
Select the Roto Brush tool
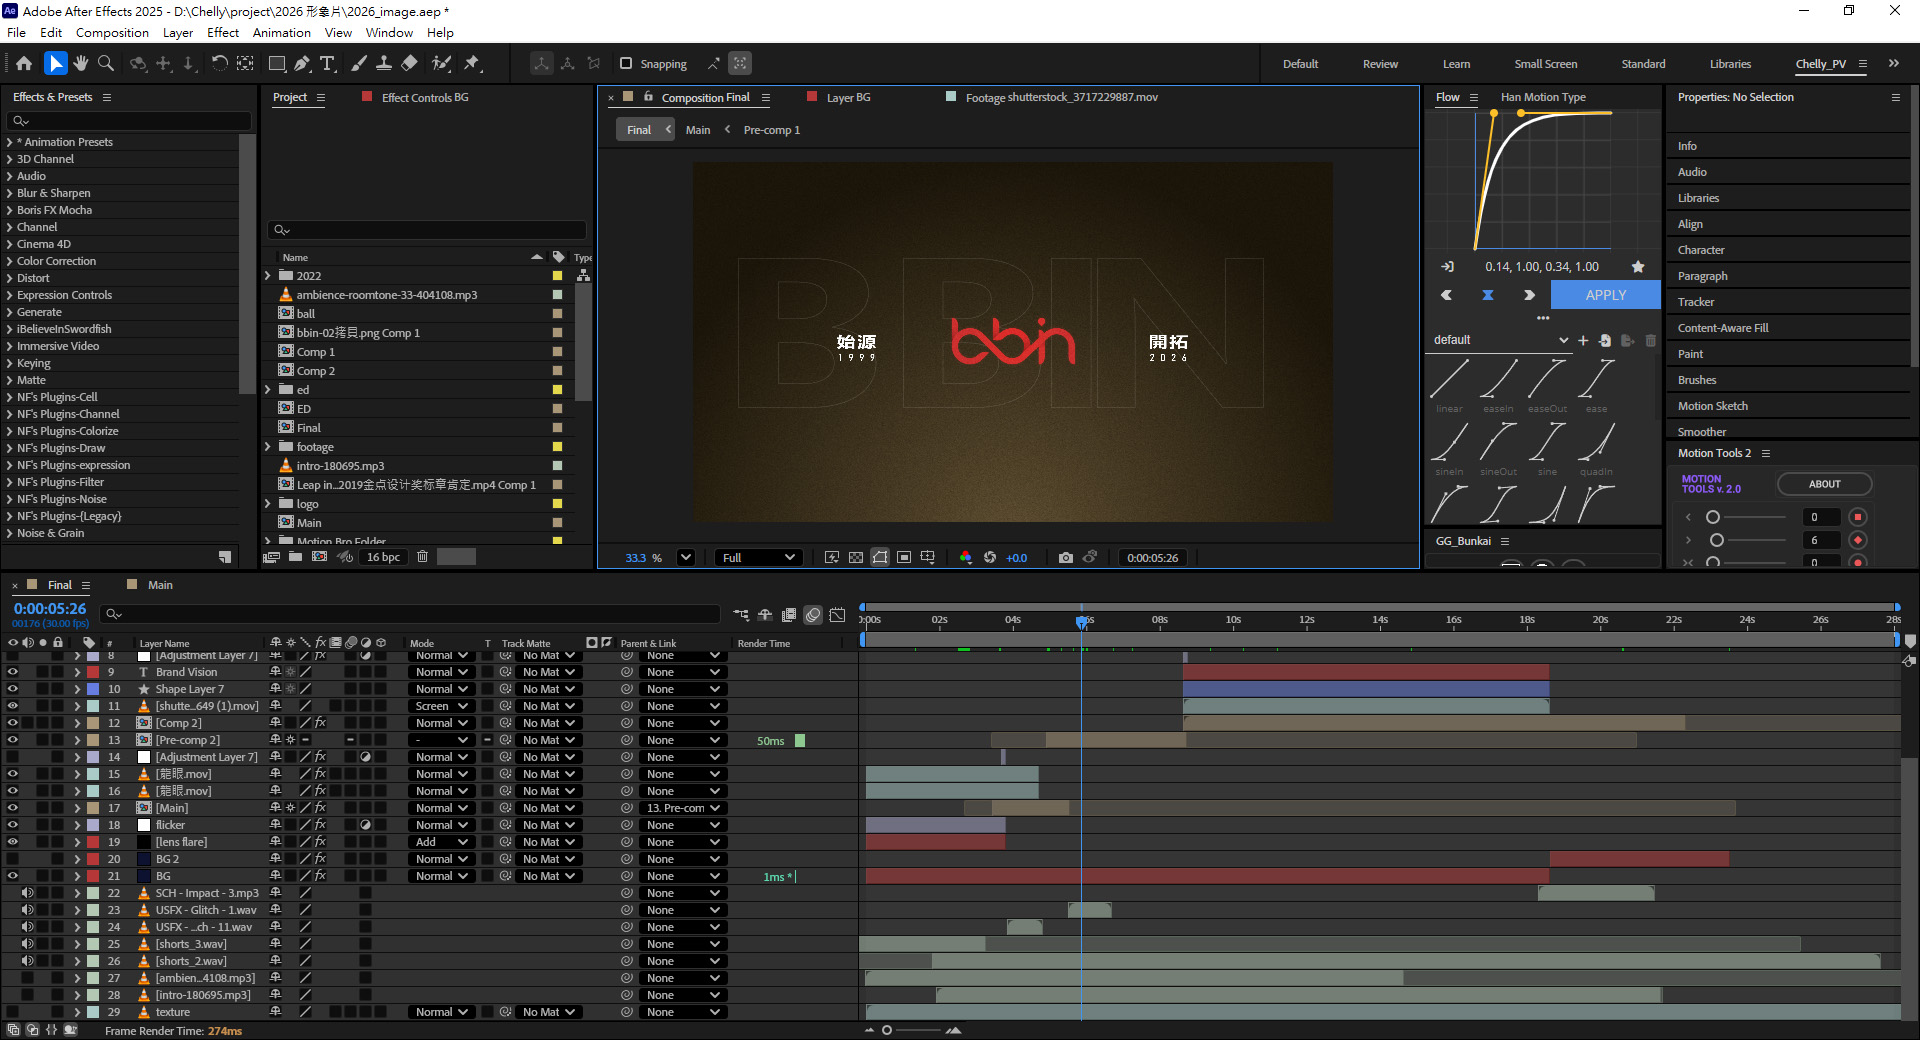[442, 63]
